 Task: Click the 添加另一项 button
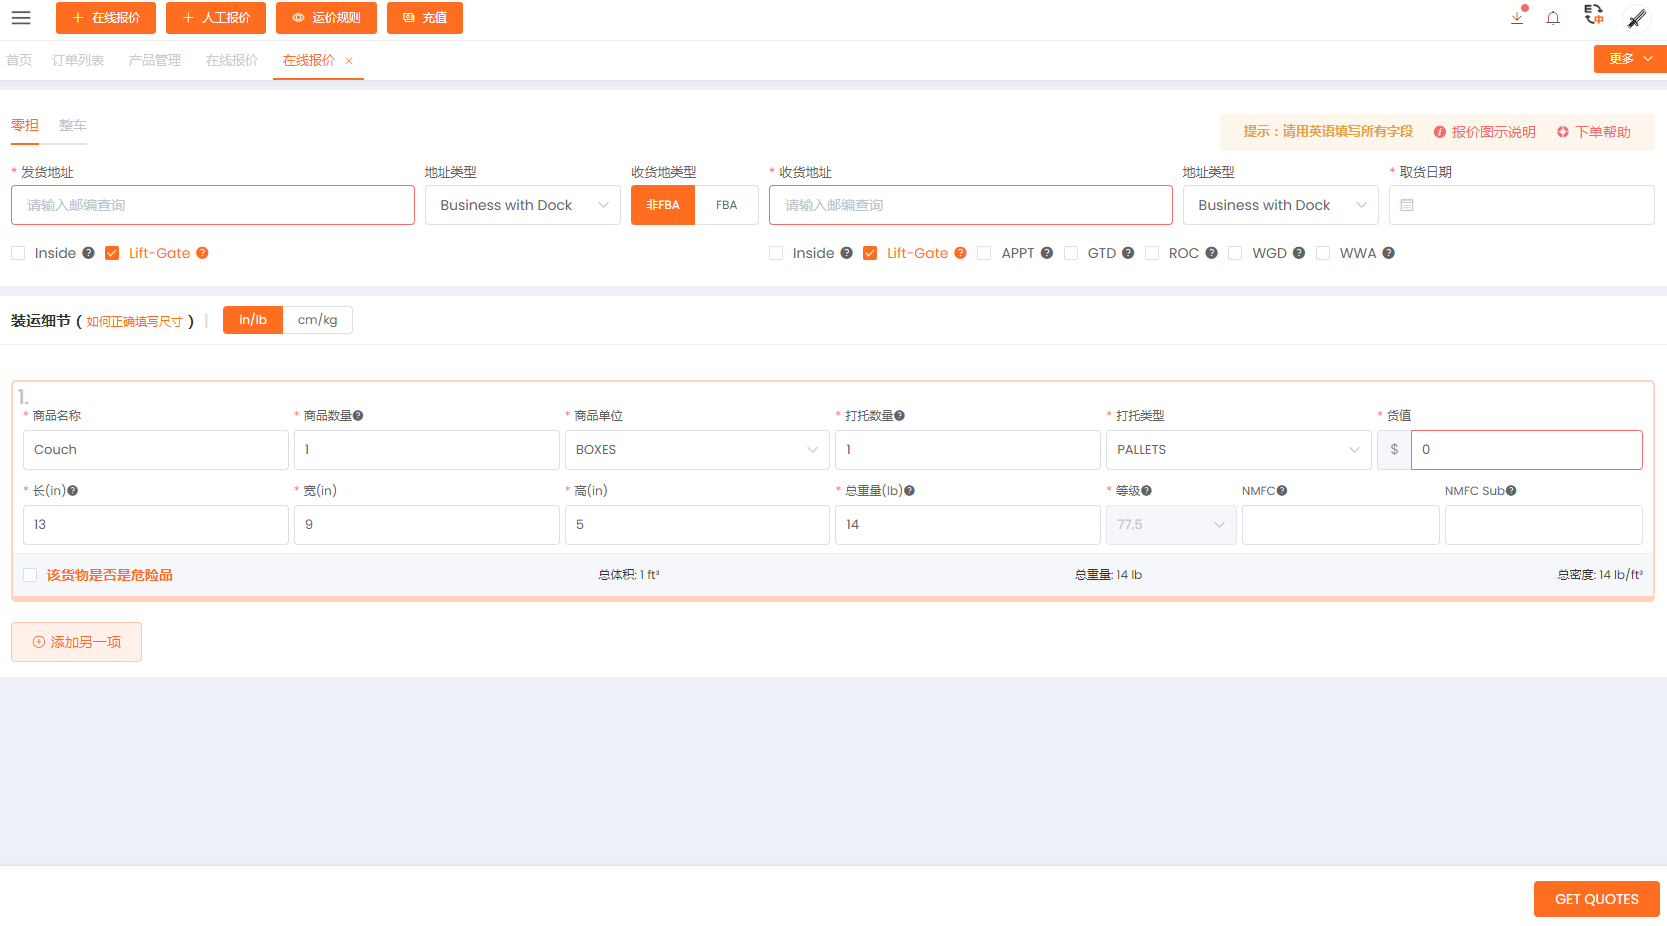pos(76,642)
